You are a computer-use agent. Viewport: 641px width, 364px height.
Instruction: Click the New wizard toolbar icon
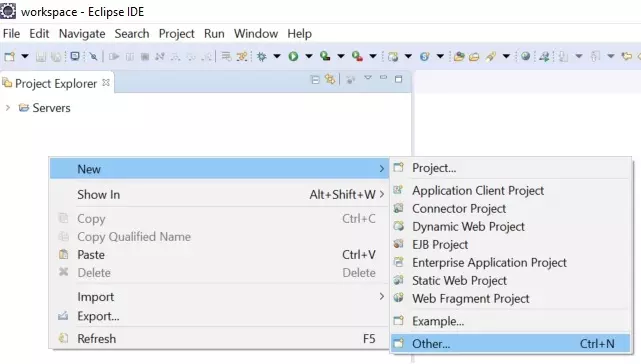[x=9, y=56]
